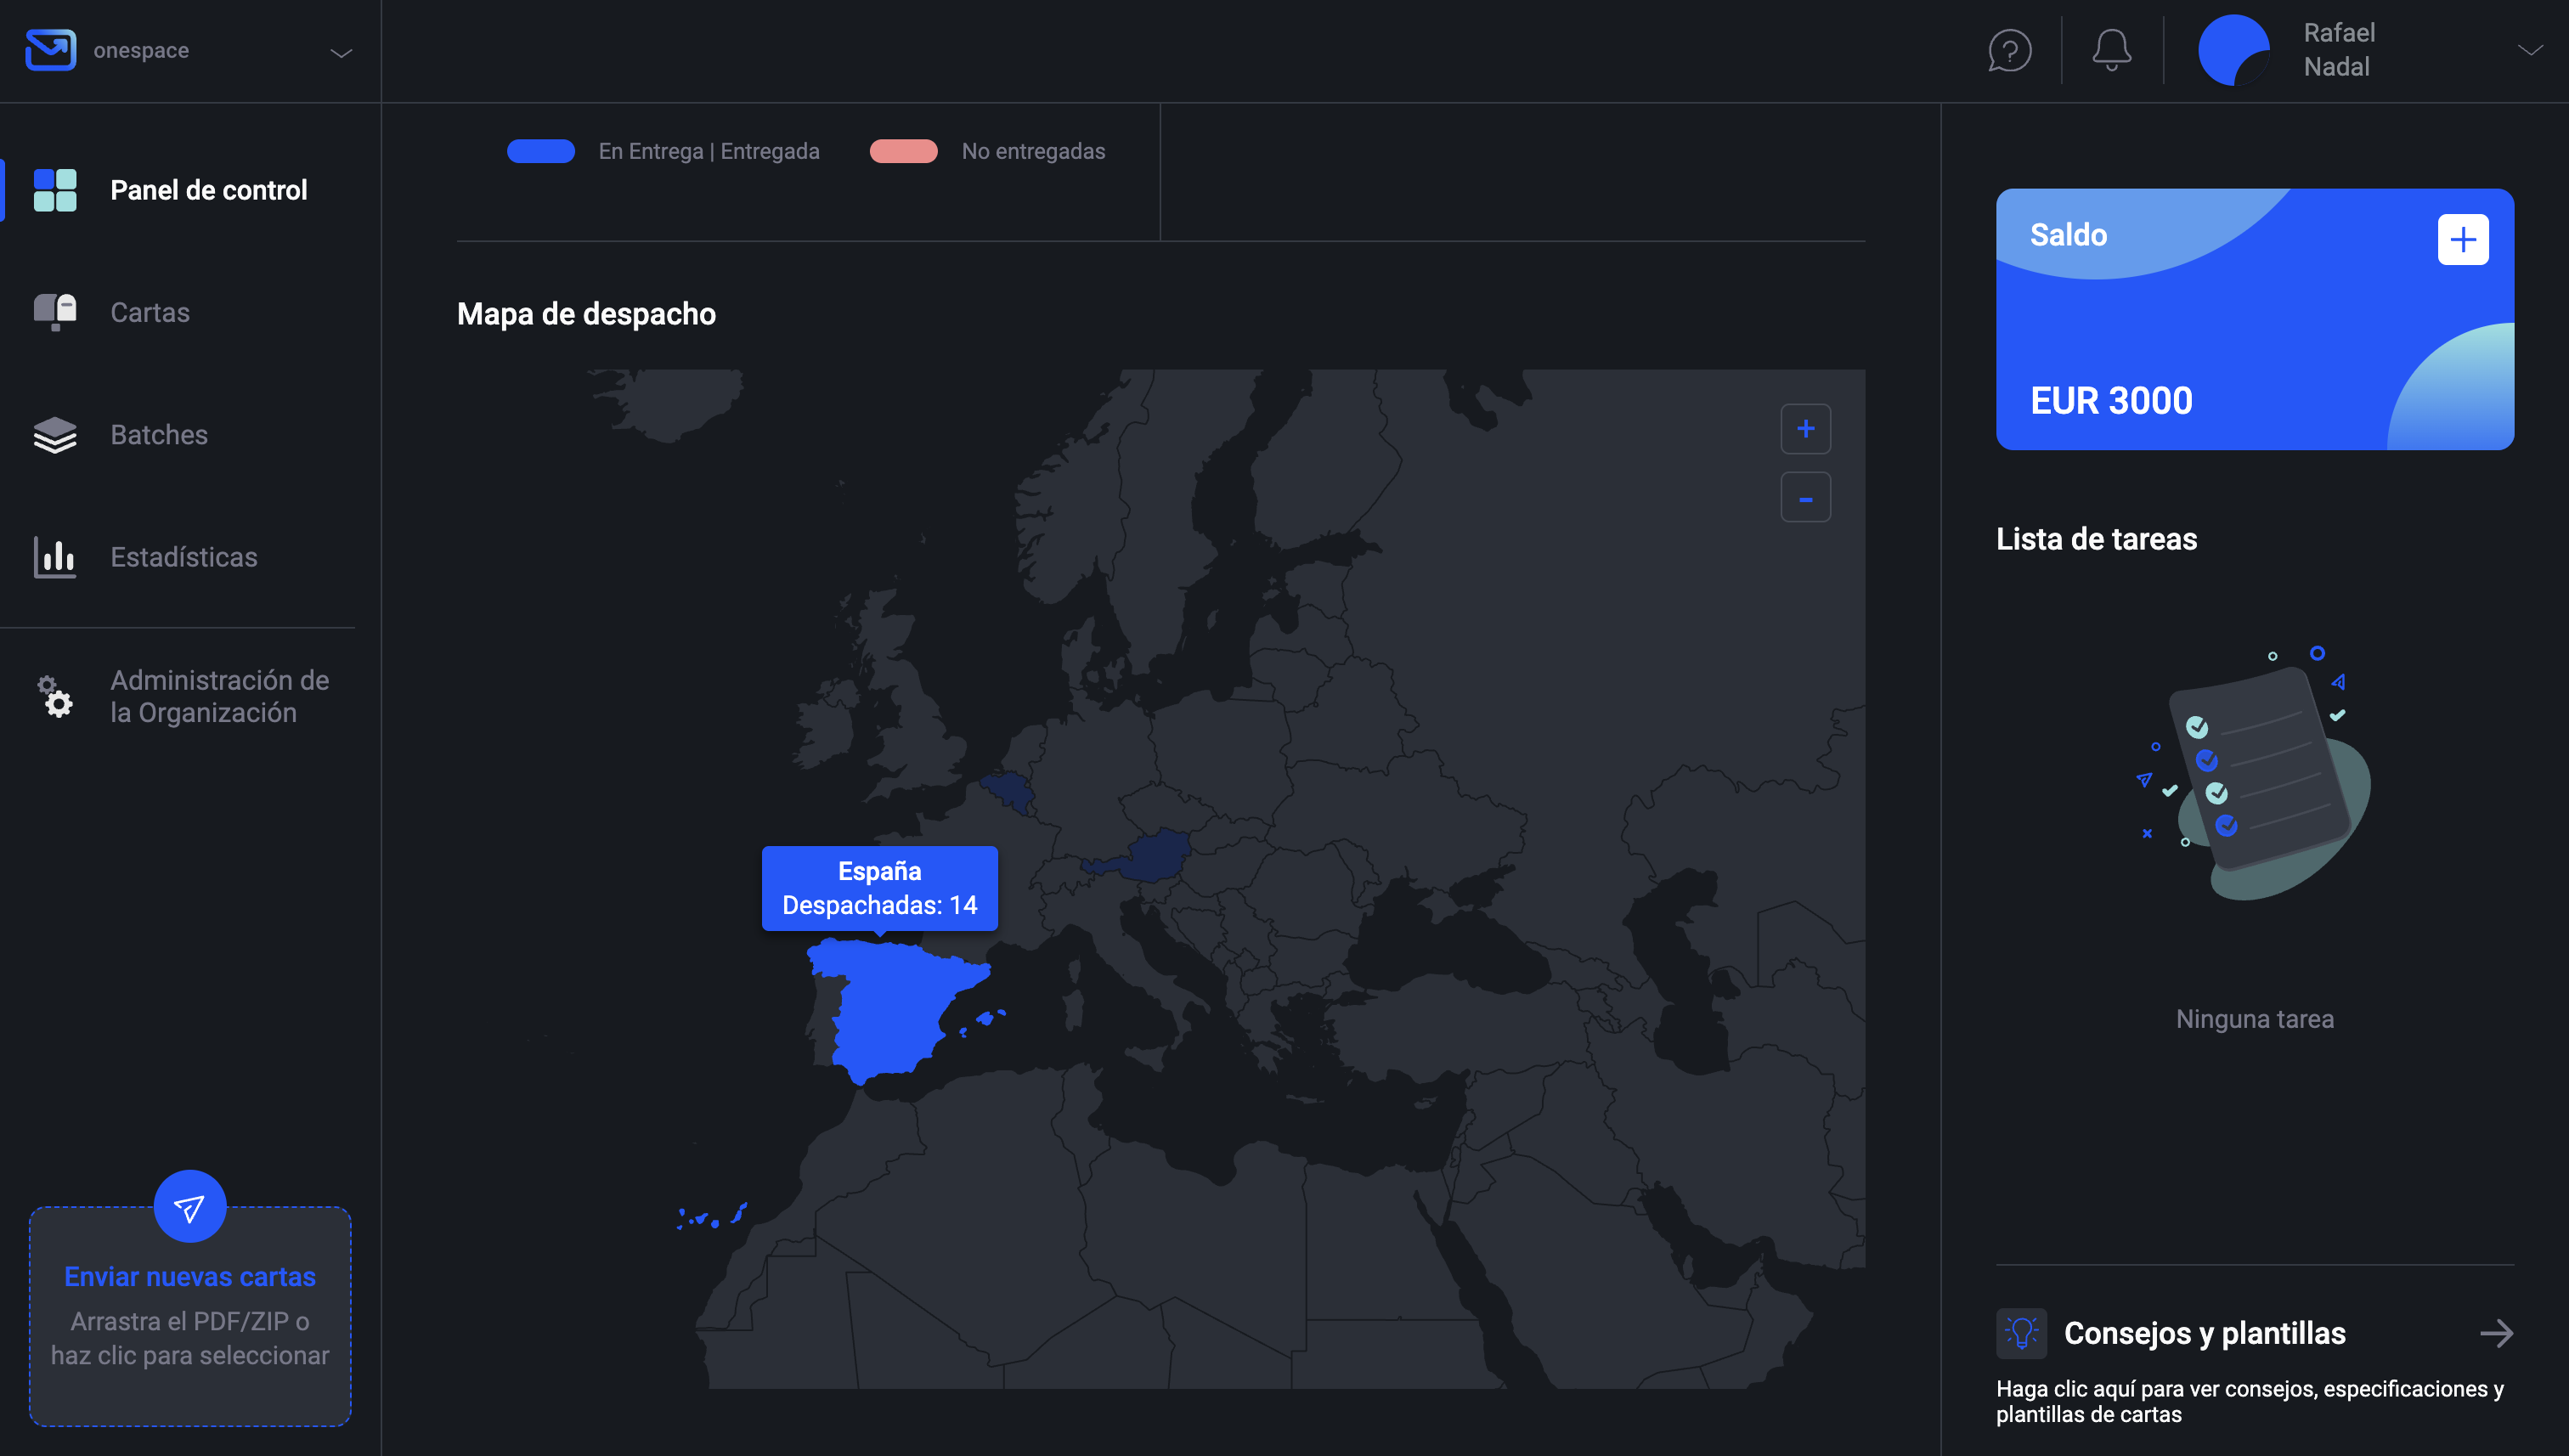Image resolution: width=2569 pixels, height=1456 pixels.
Task: Expand the Rafael Nadal user menu chevron
Action: tap(2529, 50)
